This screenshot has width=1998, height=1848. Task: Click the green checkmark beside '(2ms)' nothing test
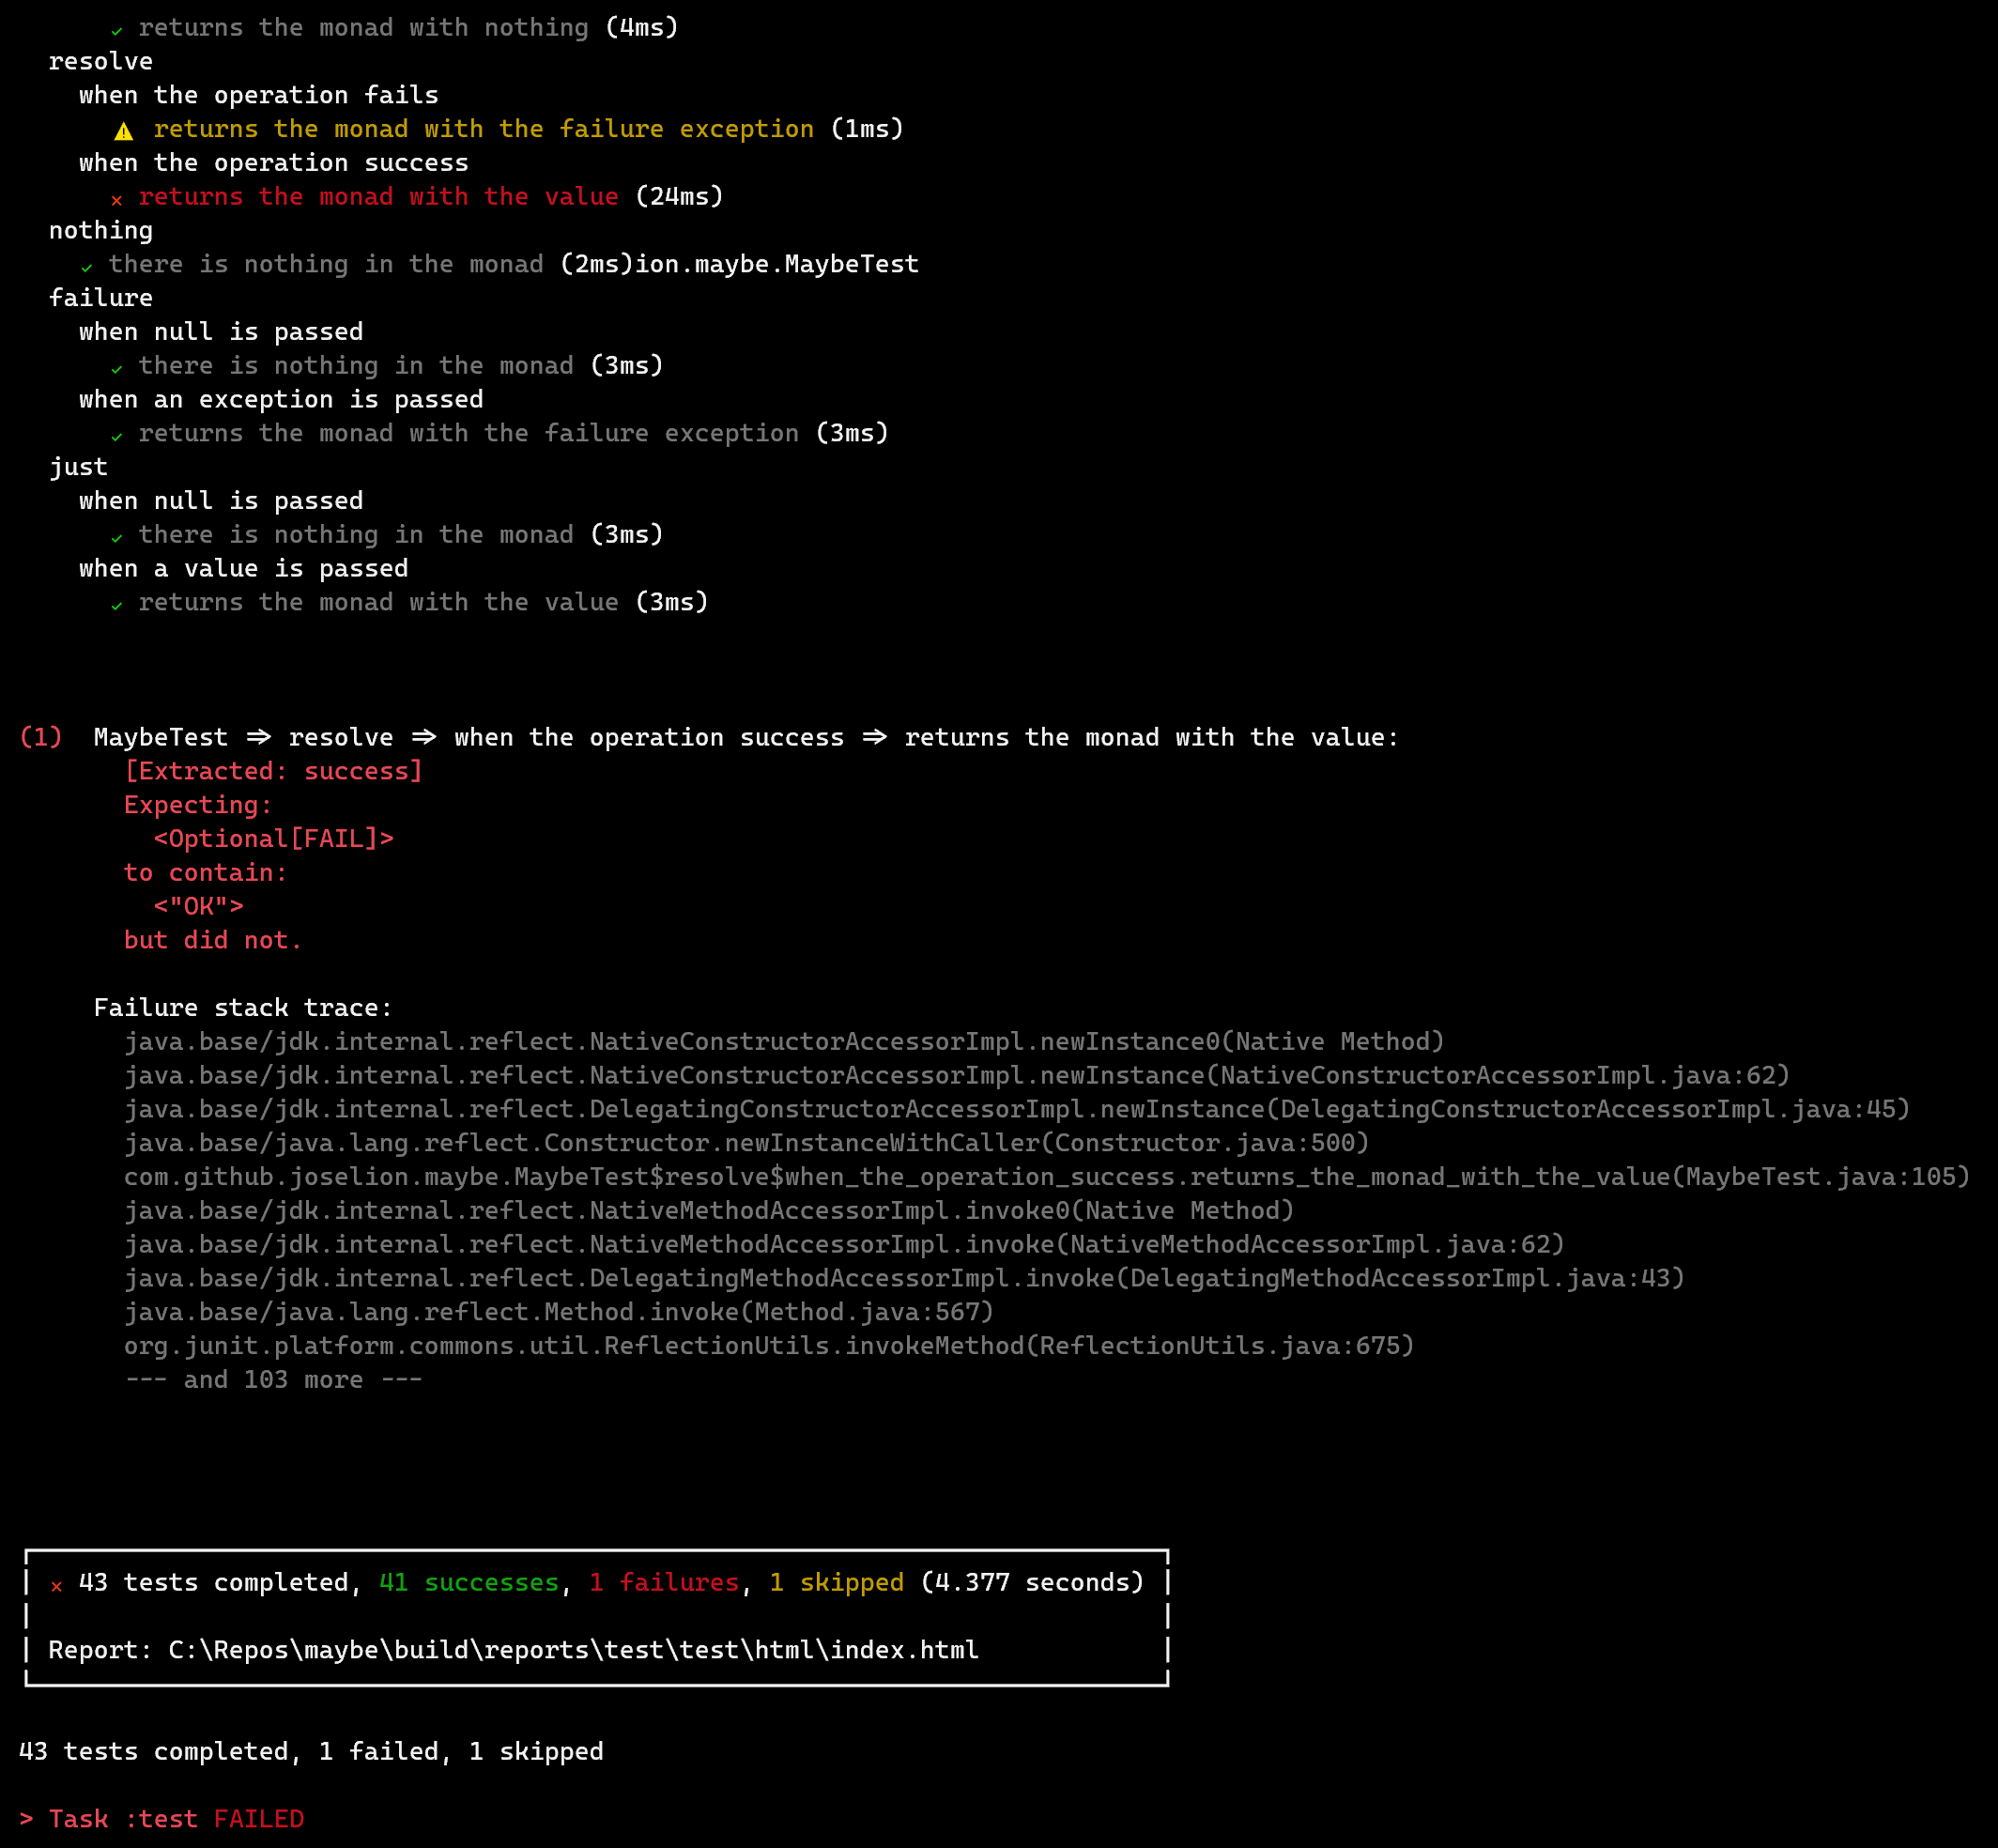tap(87, 267)
